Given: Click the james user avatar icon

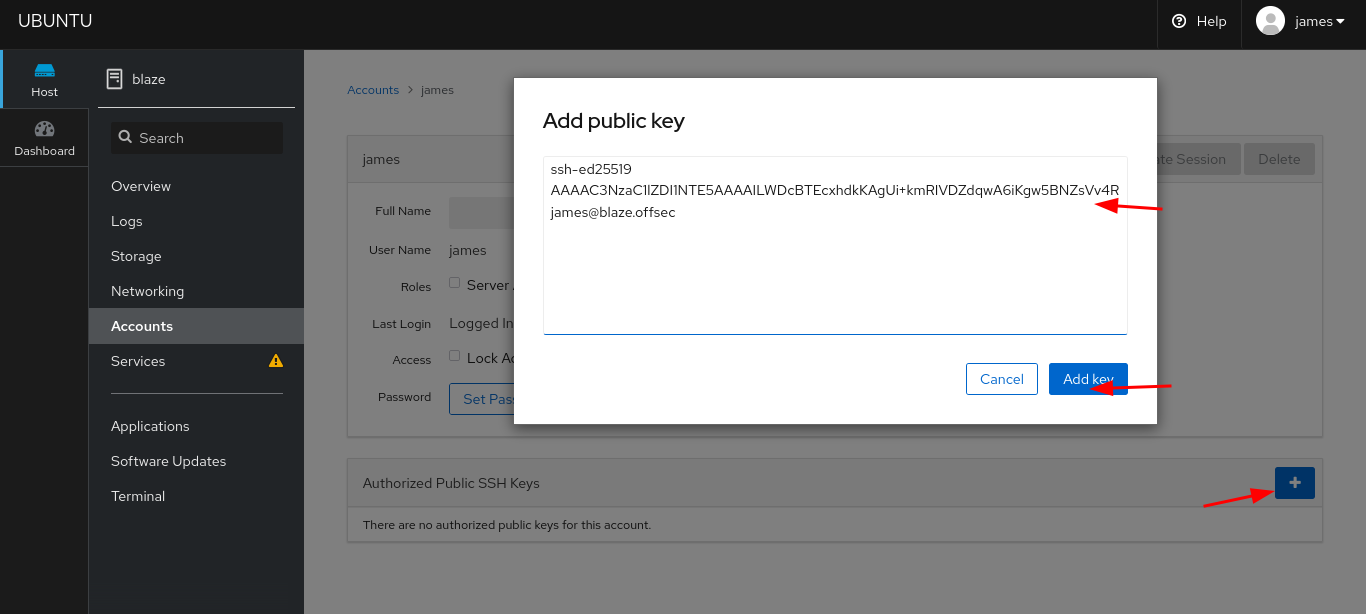Looking at the screenshot, I should pyautogui.click(x=1270, y=21).
